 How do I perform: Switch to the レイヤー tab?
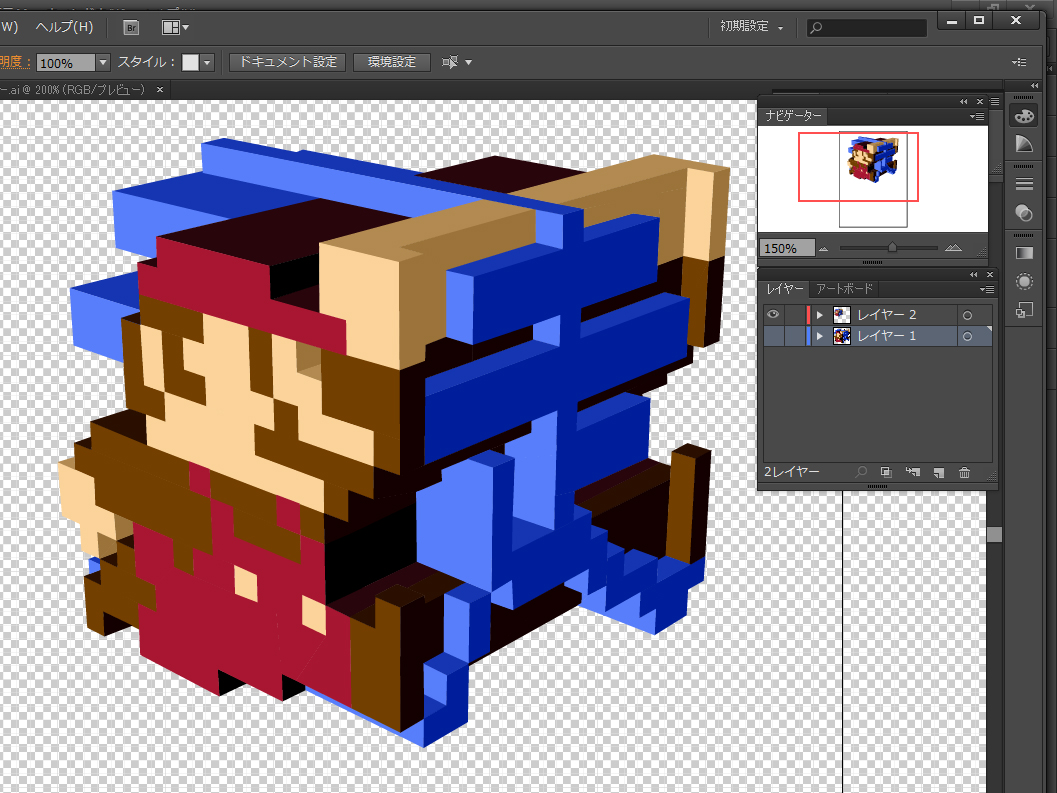[x=785, y=289]
